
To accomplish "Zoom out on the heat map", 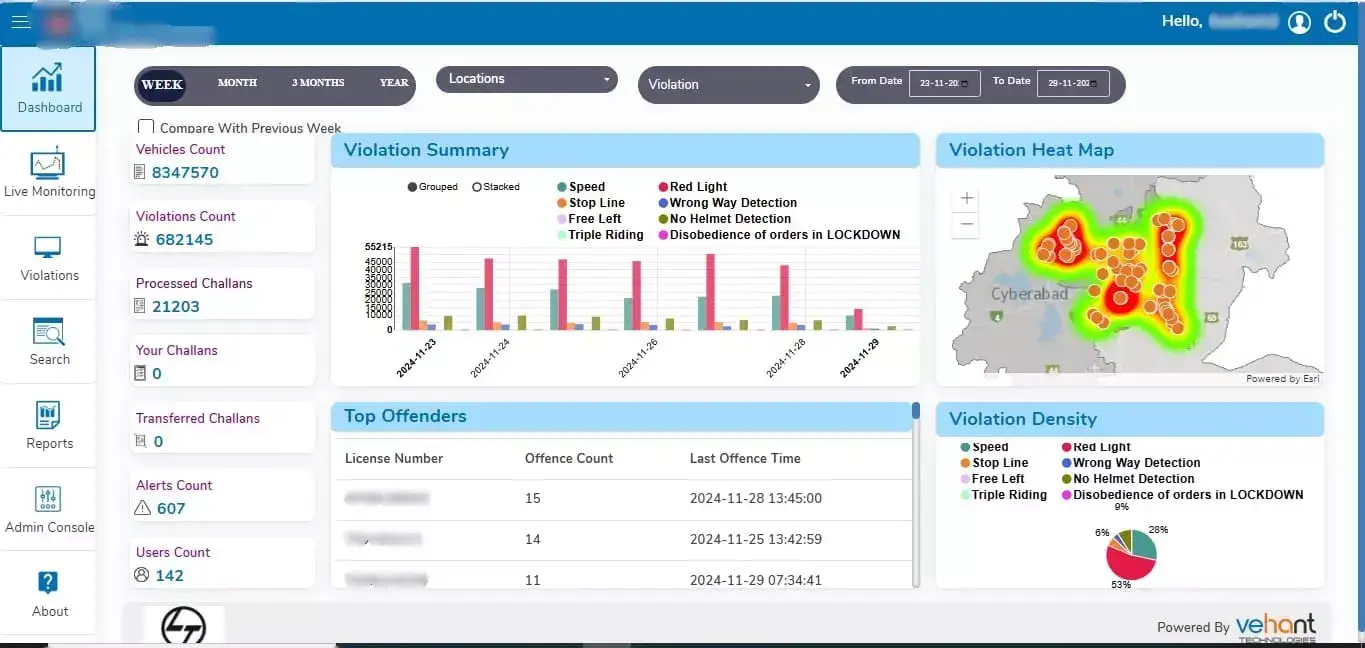I will coord(967,224).
